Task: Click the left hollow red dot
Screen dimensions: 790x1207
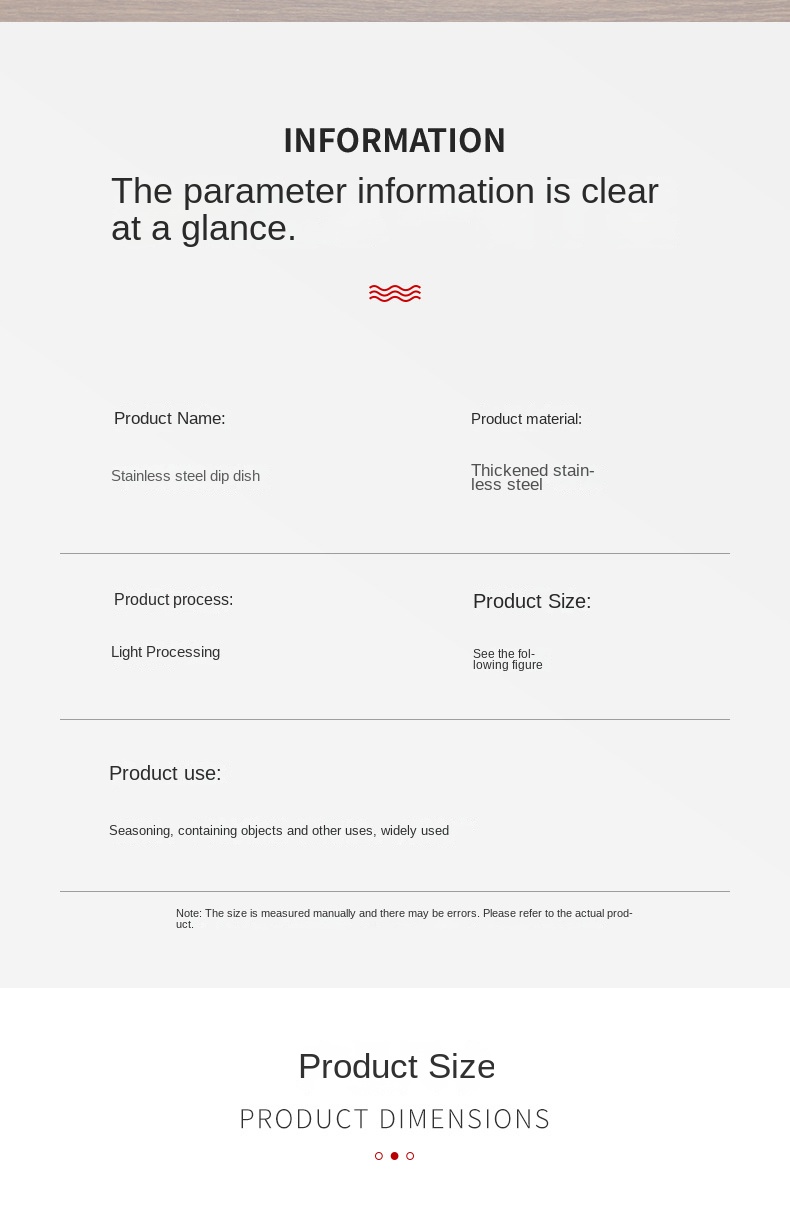Action: (379, 1156)
